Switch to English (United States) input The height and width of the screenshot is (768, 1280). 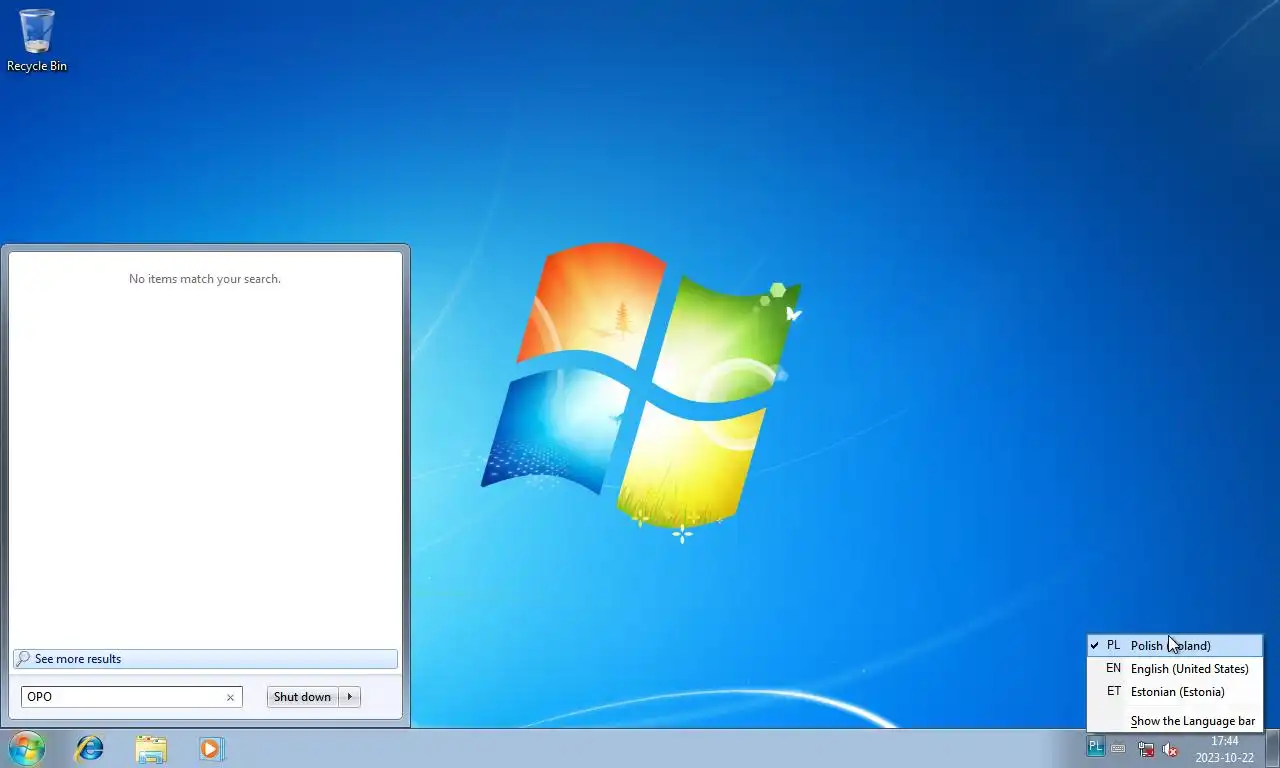1175,668
